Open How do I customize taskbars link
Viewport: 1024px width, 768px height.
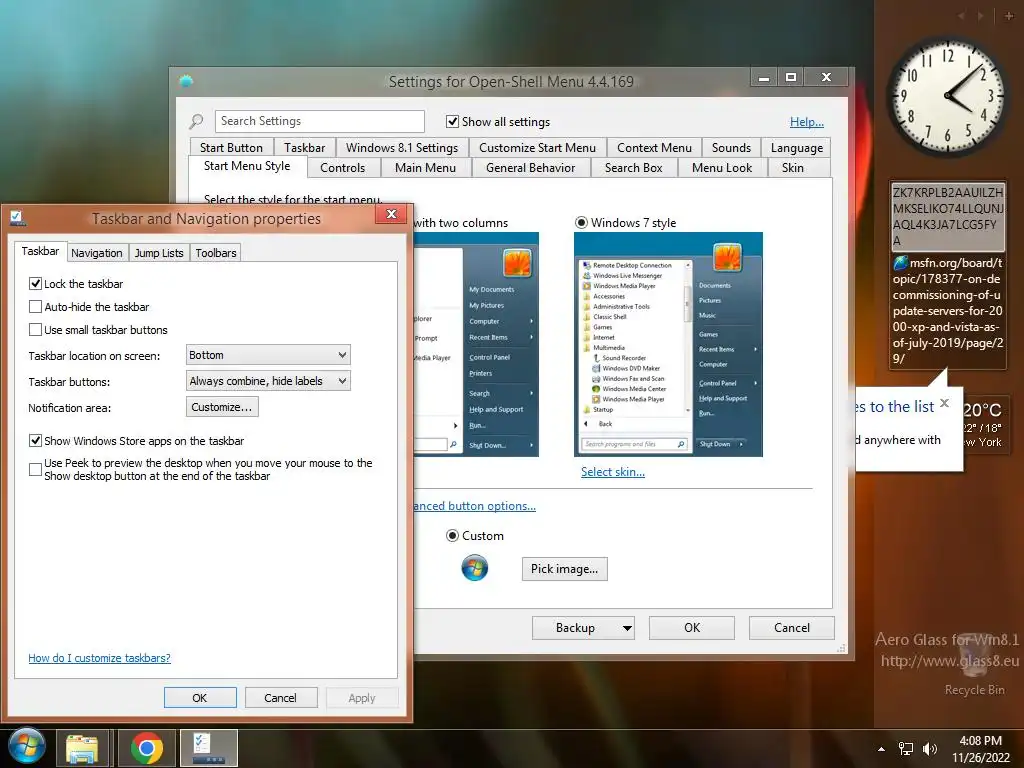point(99,658)
